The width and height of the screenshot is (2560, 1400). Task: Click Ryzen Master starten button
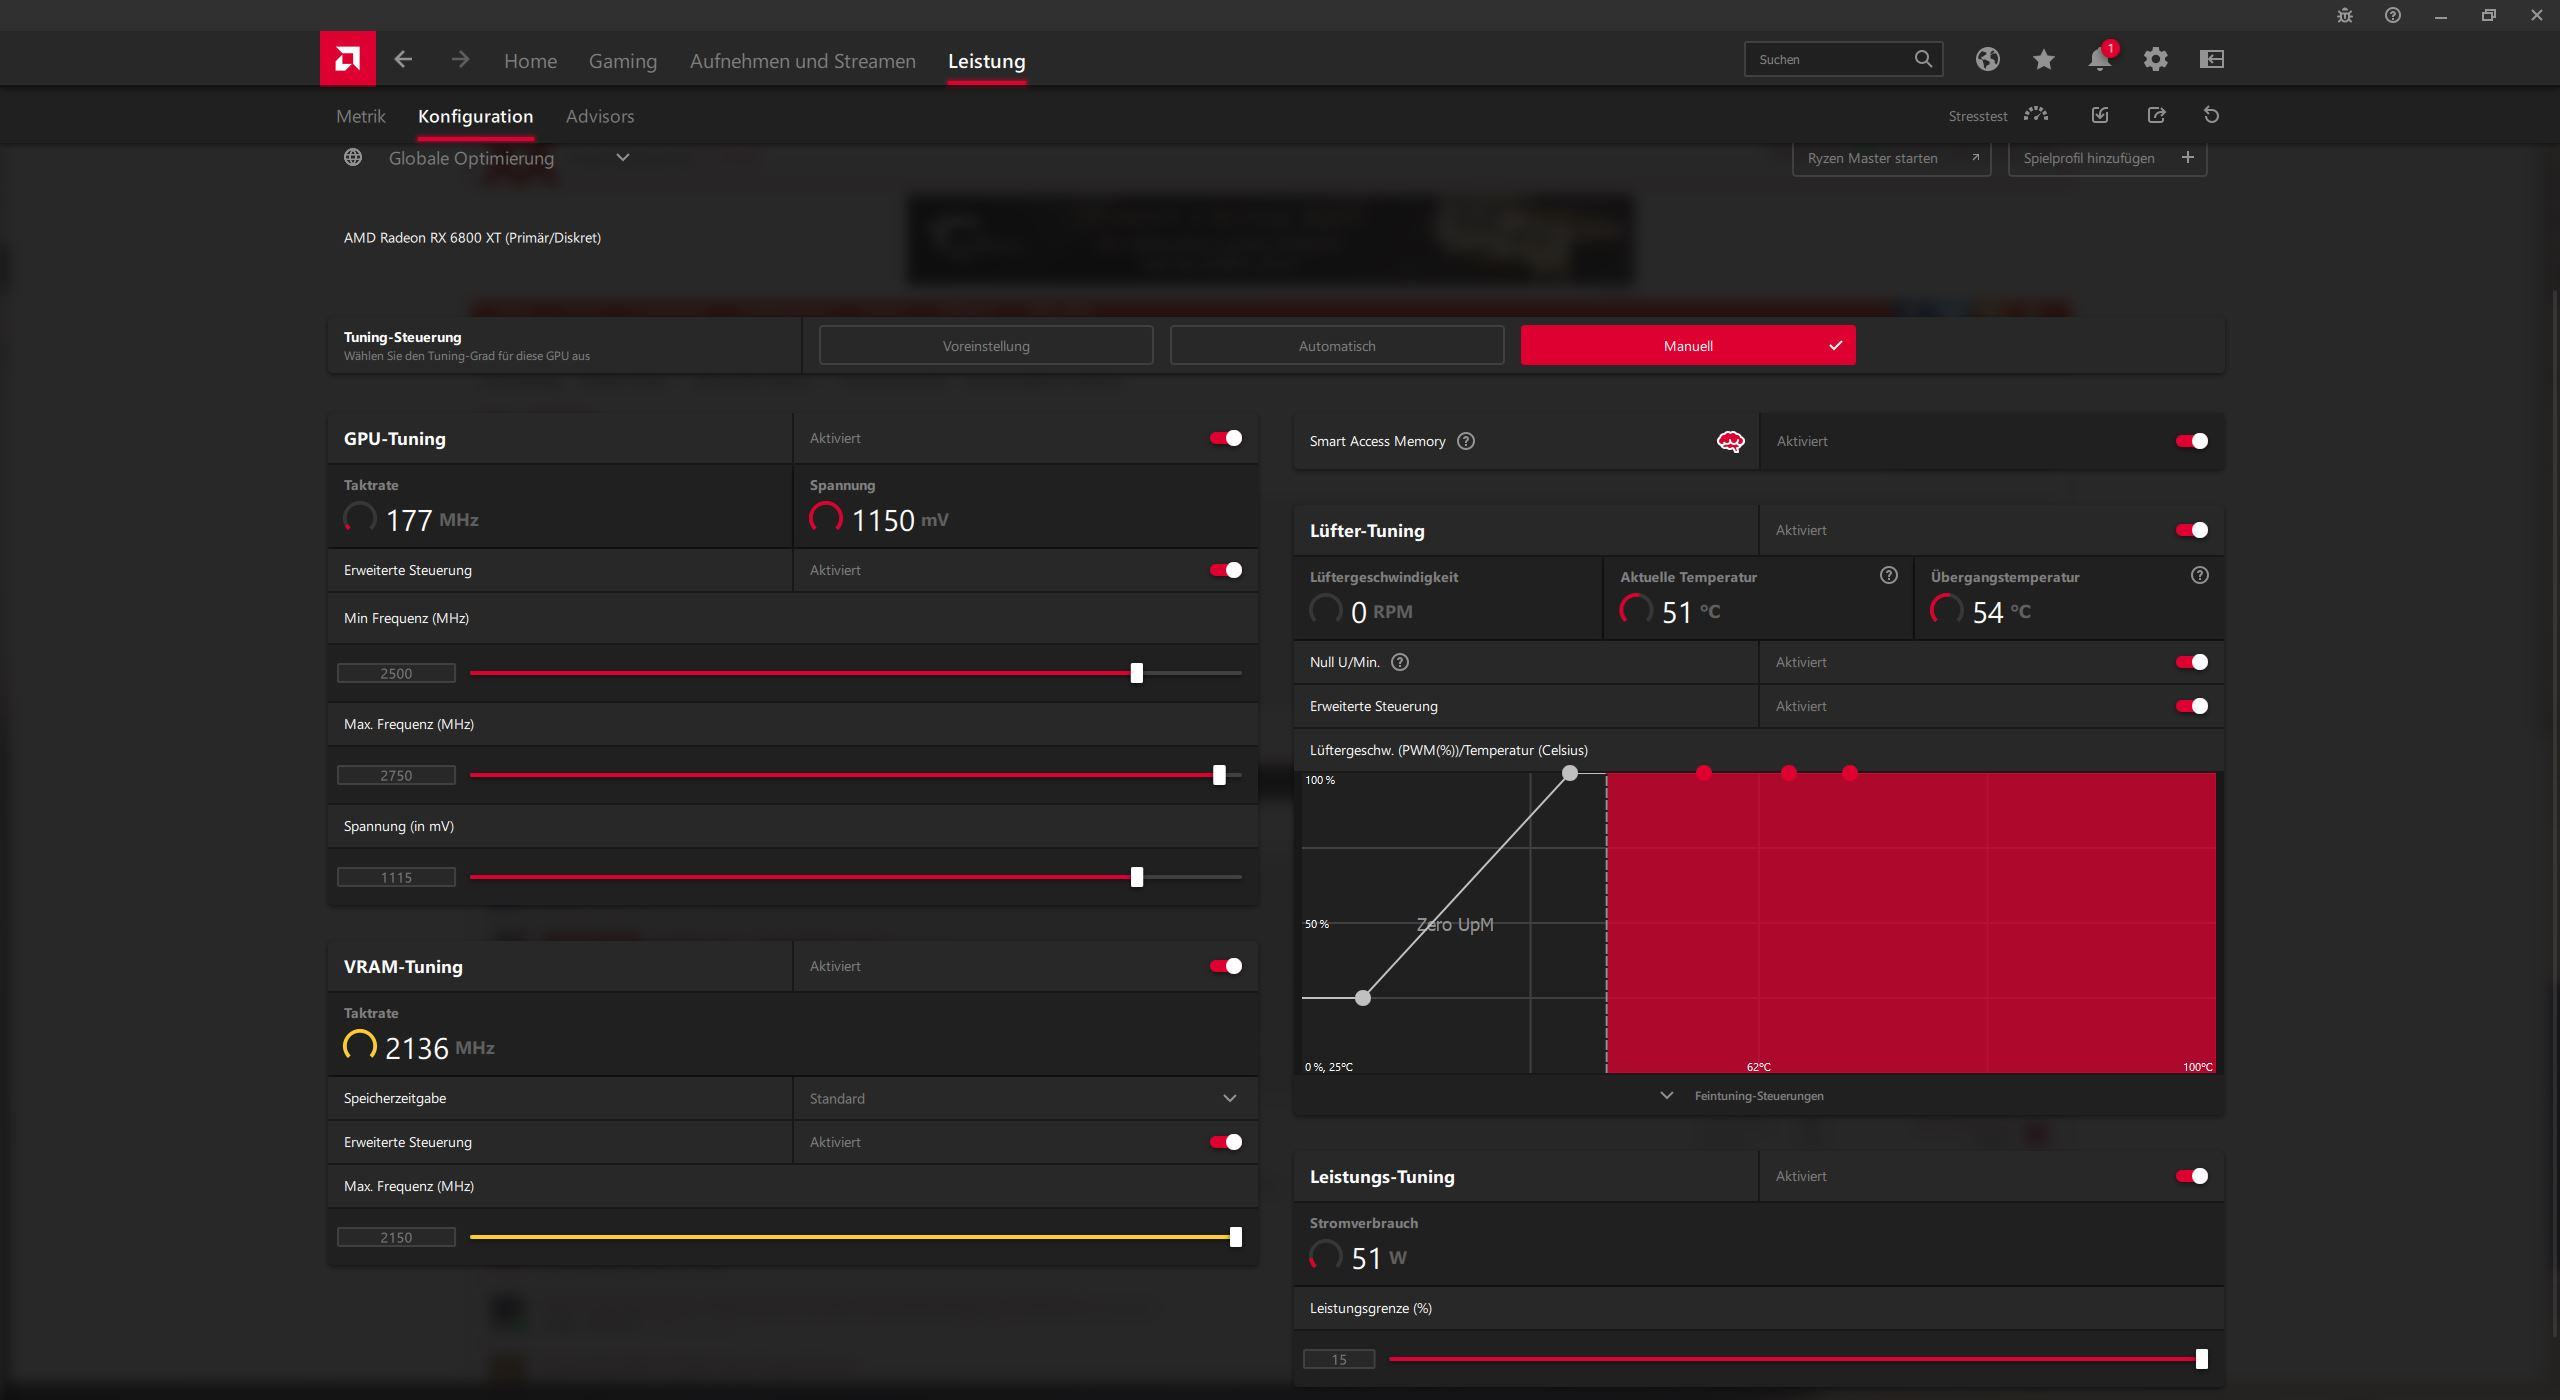pyautogui.click(x=1890, y=158)
